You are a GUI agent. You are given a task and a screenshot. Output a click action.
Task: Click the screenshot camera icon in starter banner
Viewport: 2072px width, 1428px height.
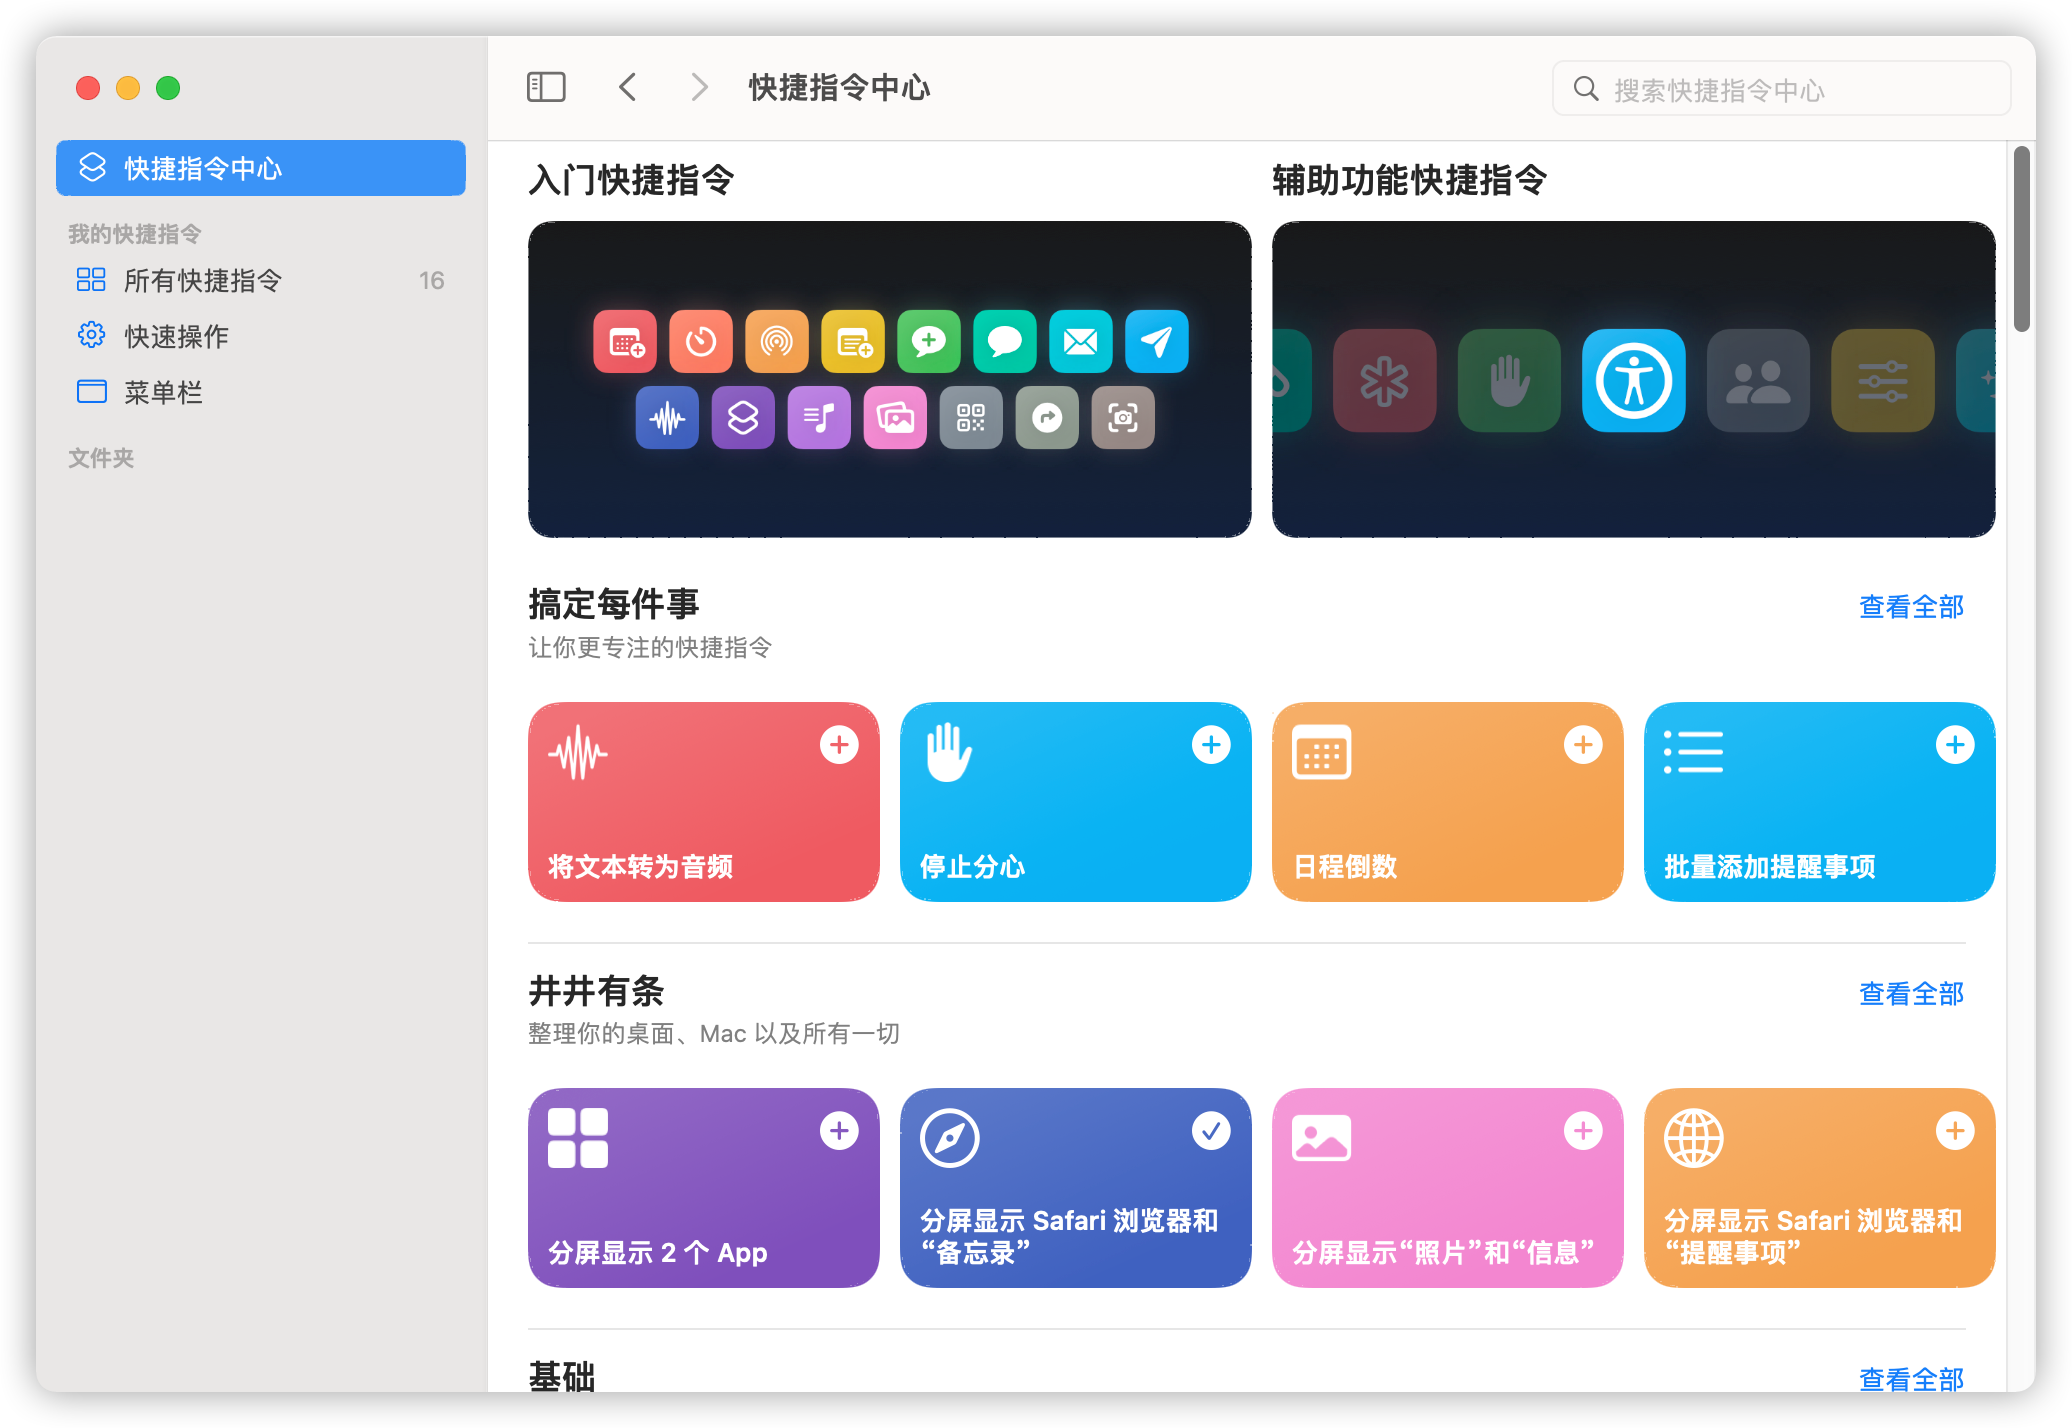tap(1123, 418)
